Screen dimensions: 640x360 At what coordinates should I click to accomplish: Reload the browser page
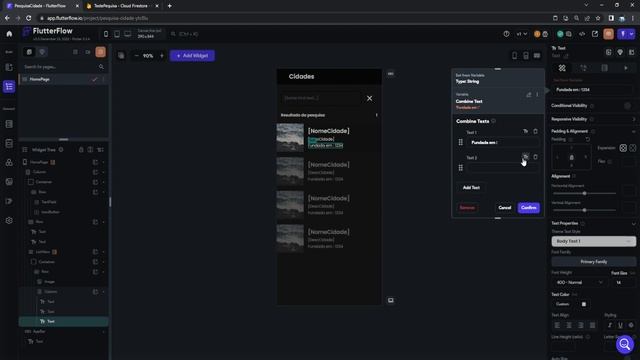pyautogui.click(x=29, y=18)
